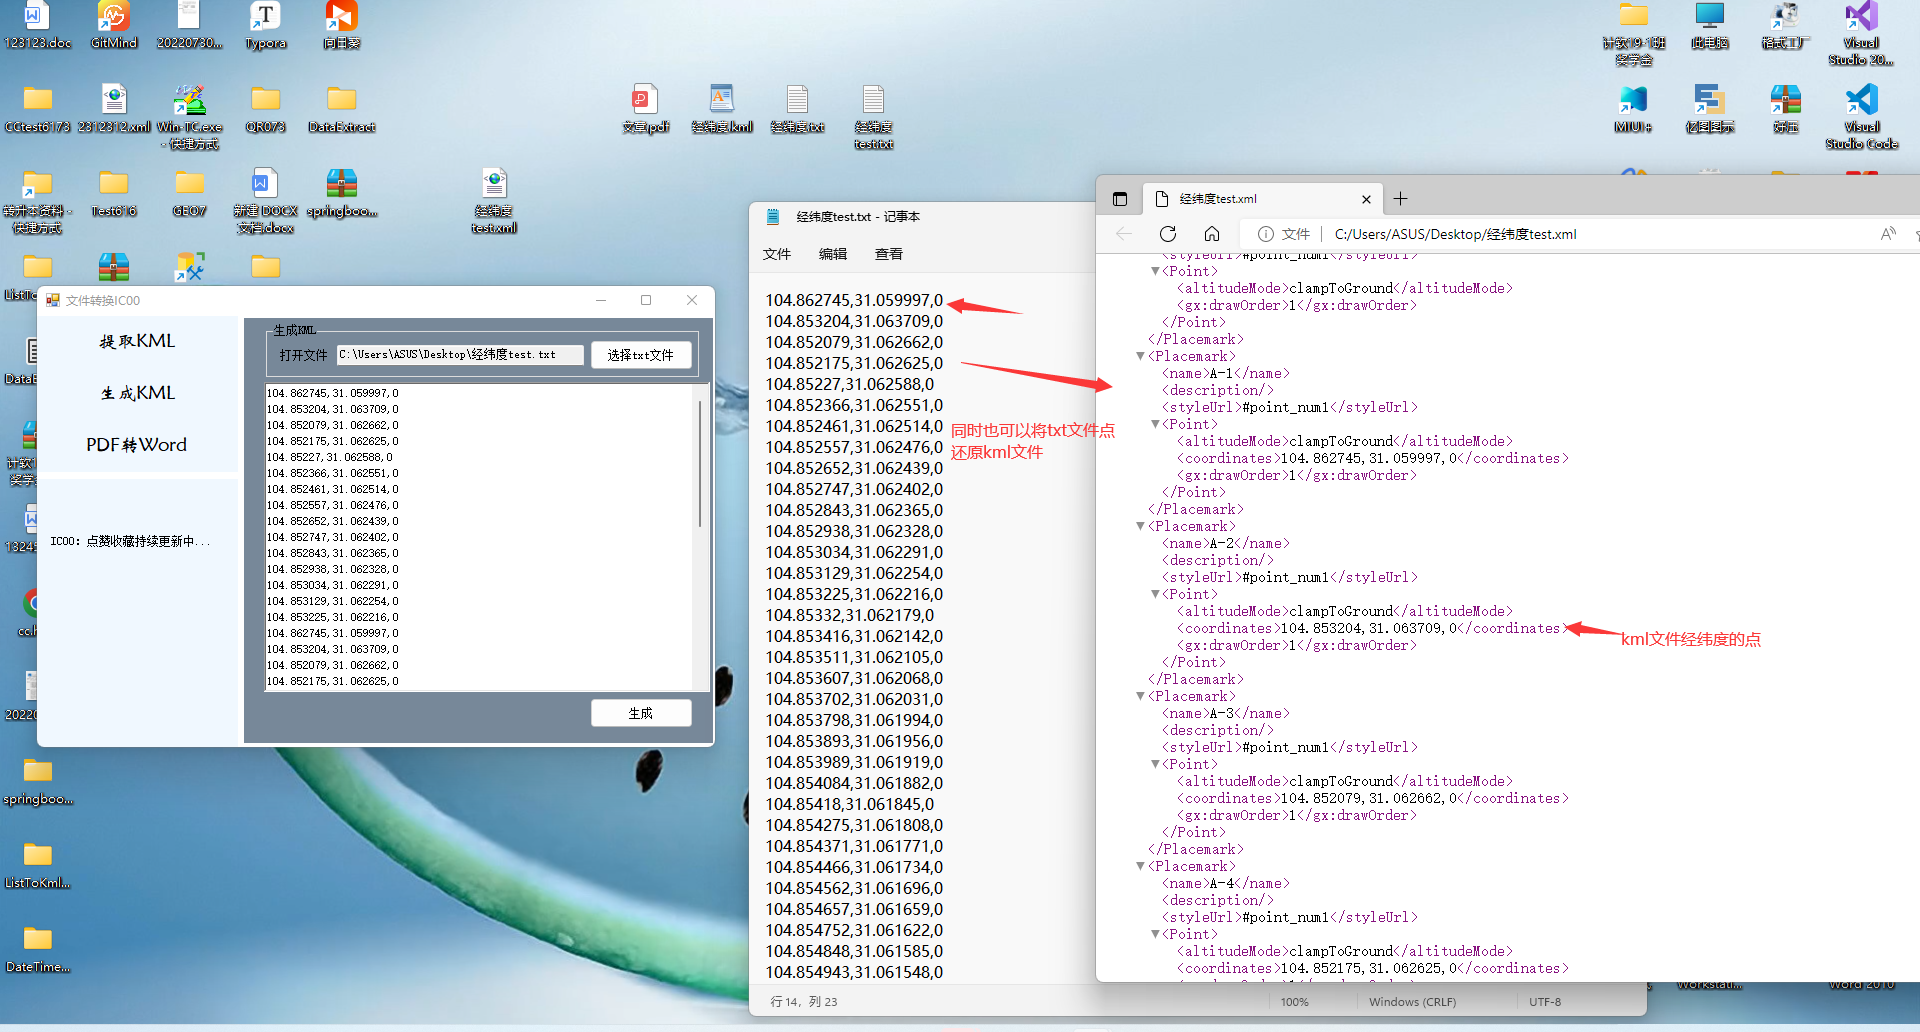Open the Typora desktop shortcut
This screenshot has width=1920, height=1032.
265,25
